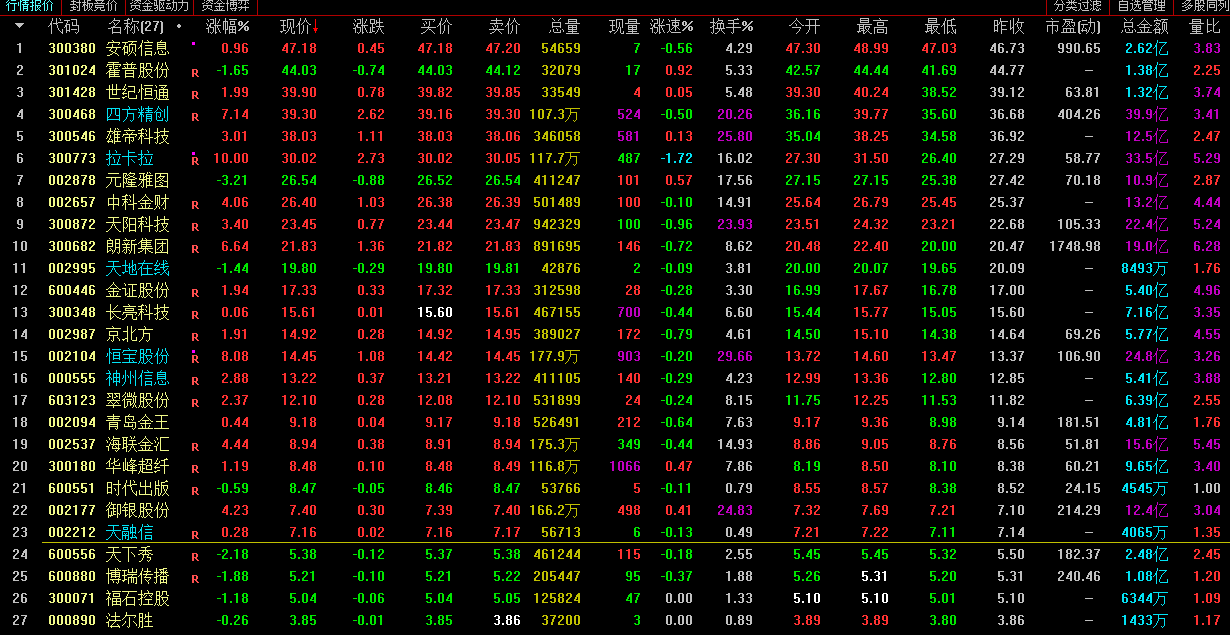Screen dimensions: 1230x635
Task: Sort by the 最低 column header
Action: pos(941,26)
